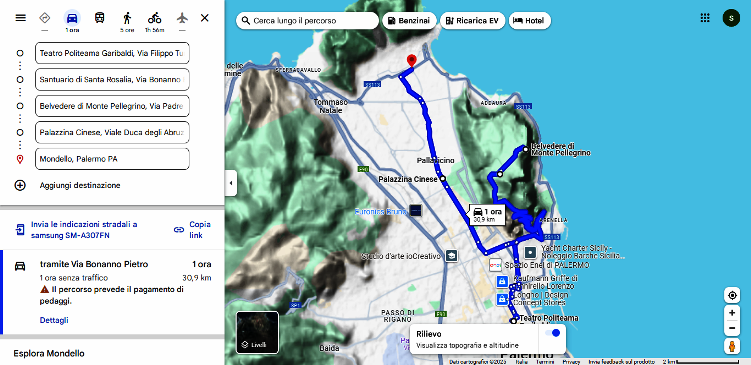Collapse the side panel arrow
Screen dimensions: 751x365
[231, 183]
